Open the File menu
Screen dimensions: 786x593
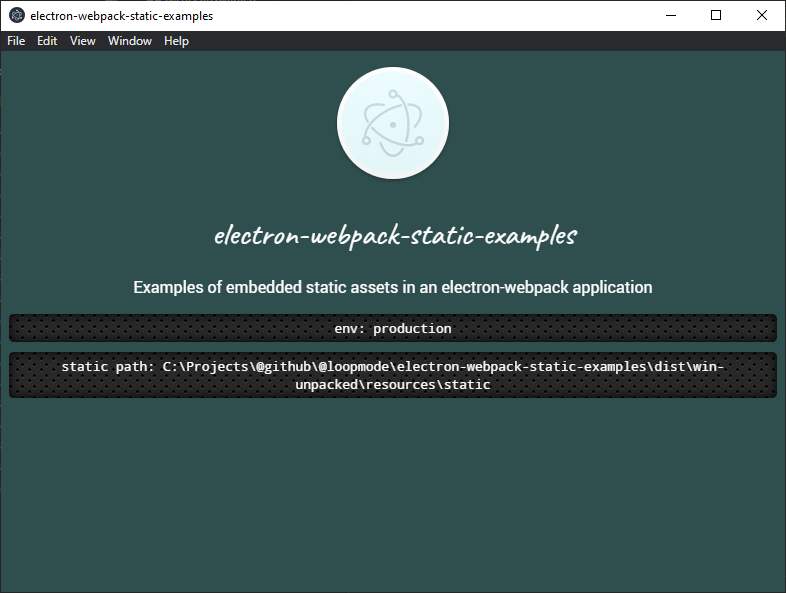16,41
